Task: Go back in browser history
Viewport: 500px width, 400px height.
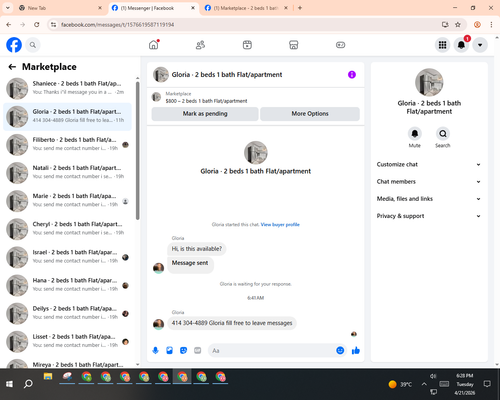Action: tap(9, 25)
